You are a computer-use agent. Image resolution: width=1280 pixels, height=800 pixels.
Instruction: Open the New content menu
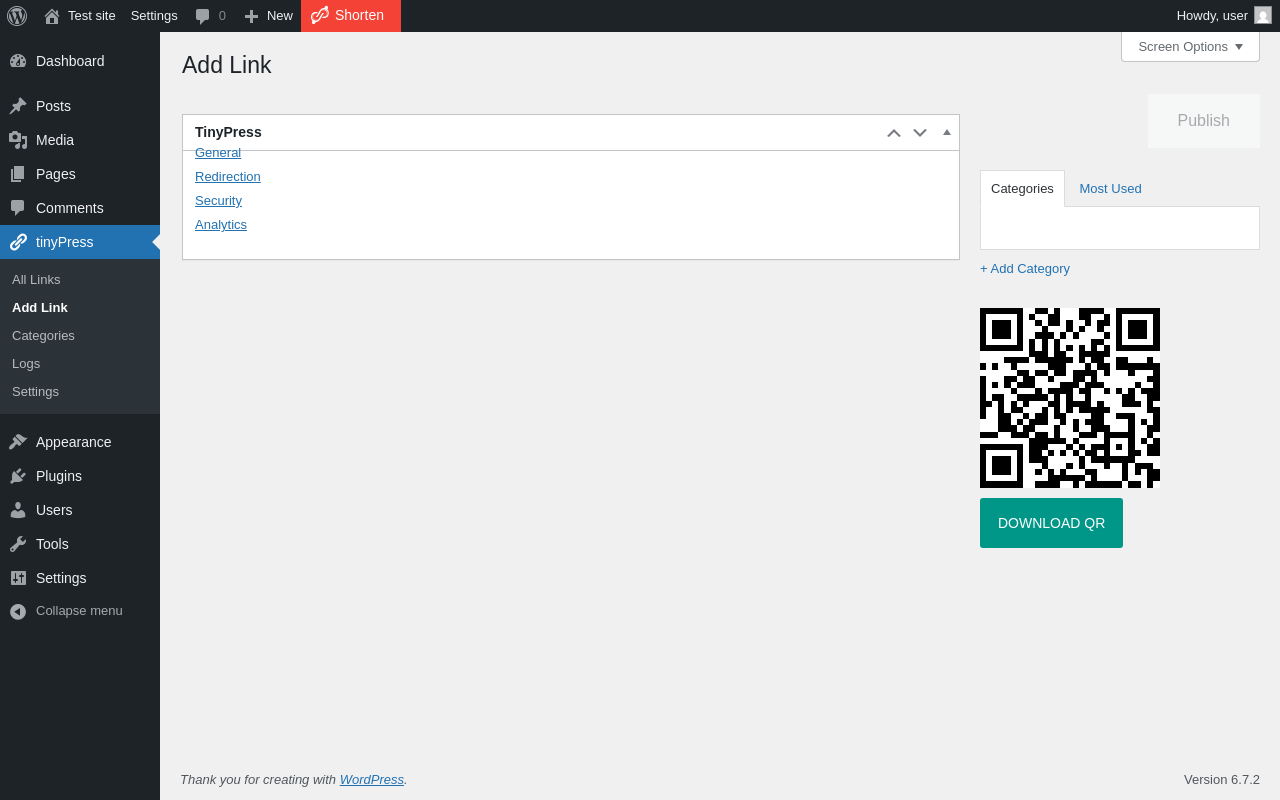coord(268,16)
